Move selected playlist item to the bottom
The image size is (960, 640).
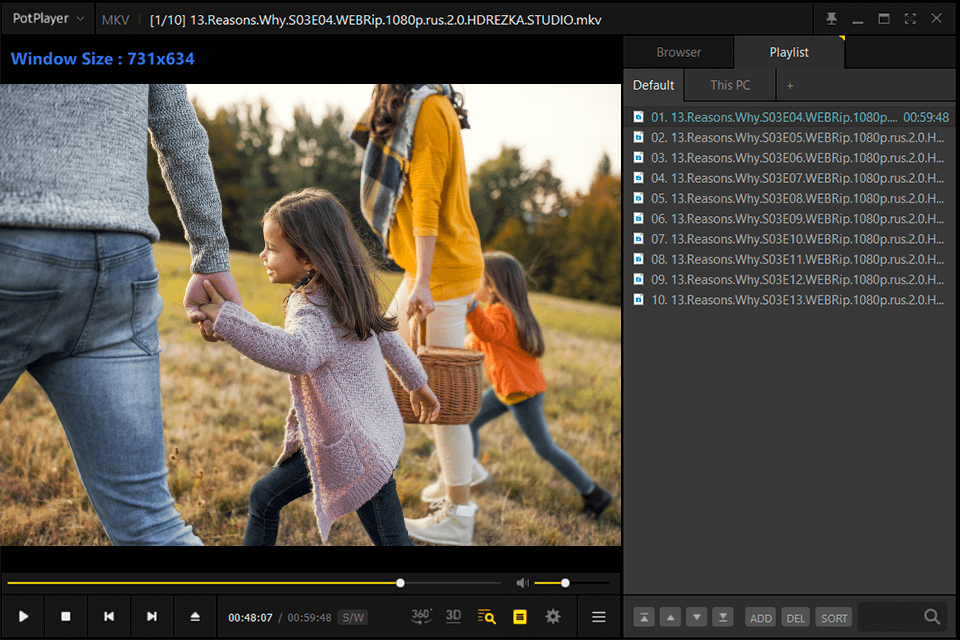(723, 617)
